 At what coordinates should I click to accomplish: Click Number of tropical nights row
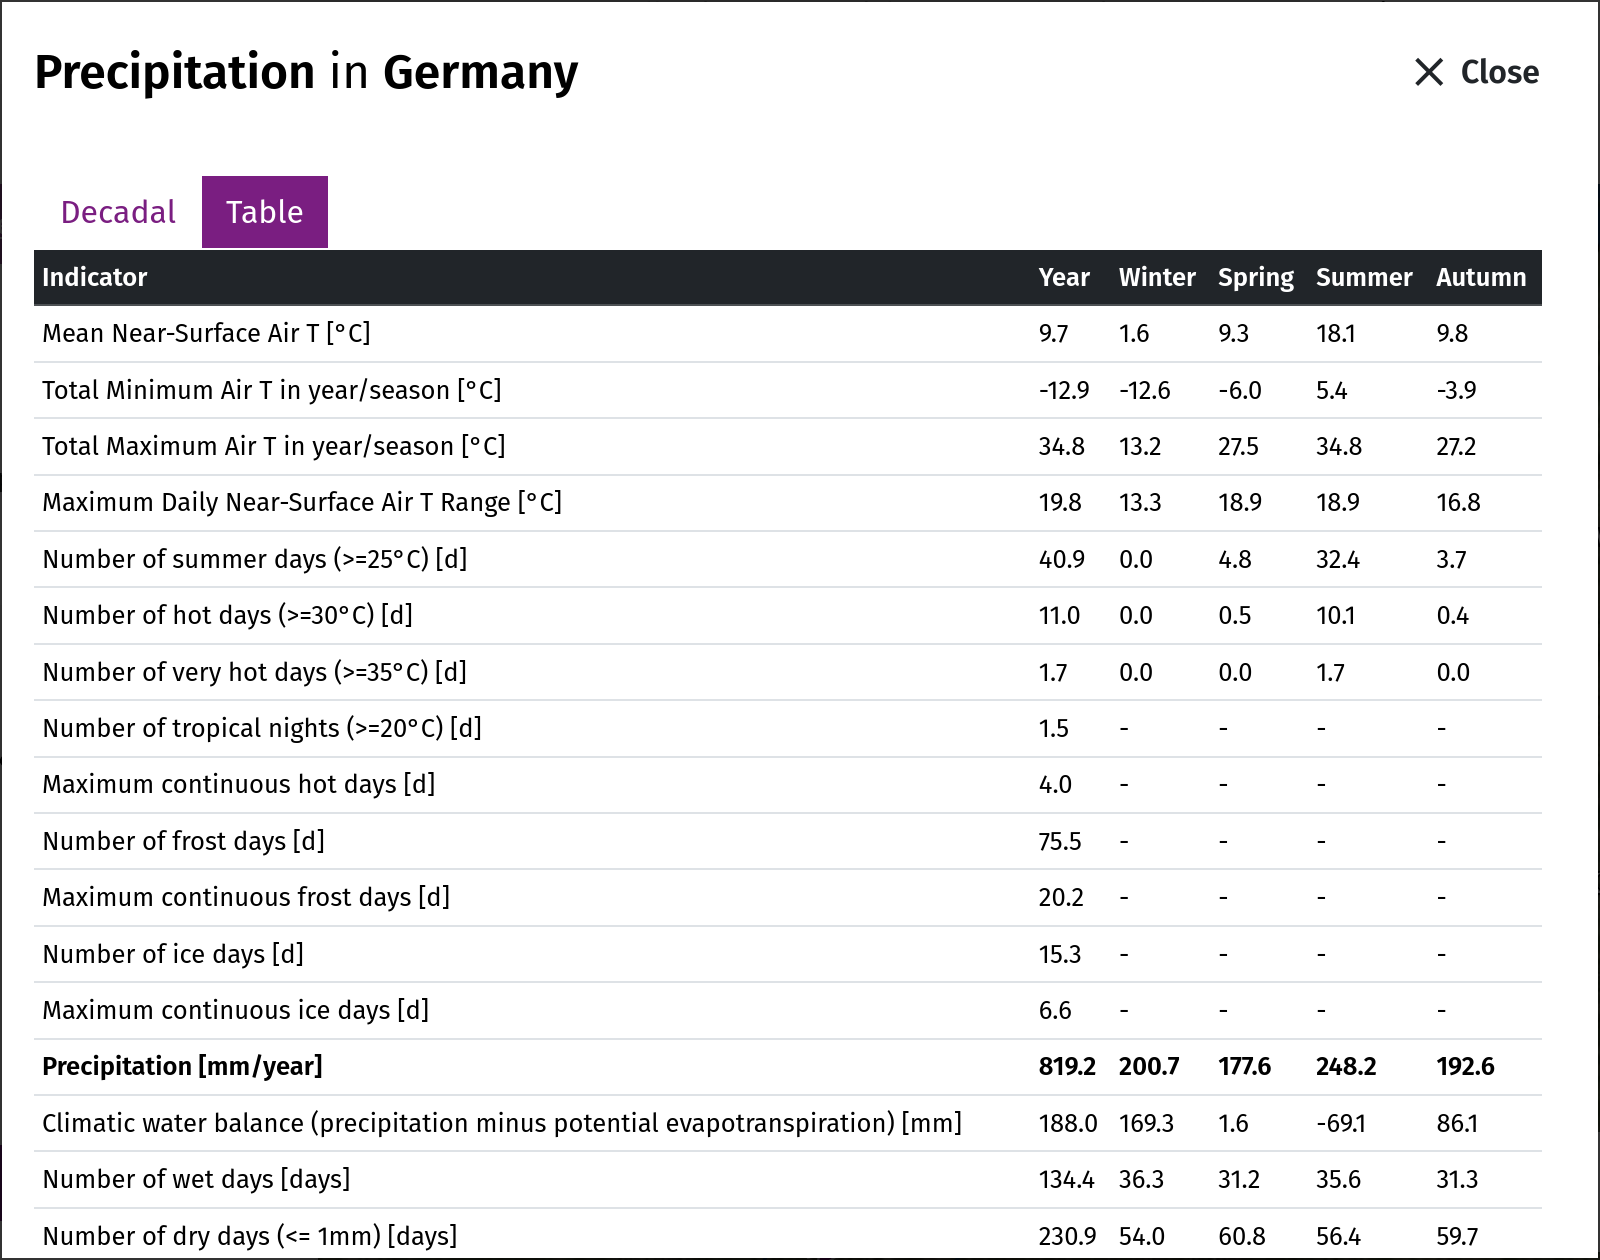(788, 728)
